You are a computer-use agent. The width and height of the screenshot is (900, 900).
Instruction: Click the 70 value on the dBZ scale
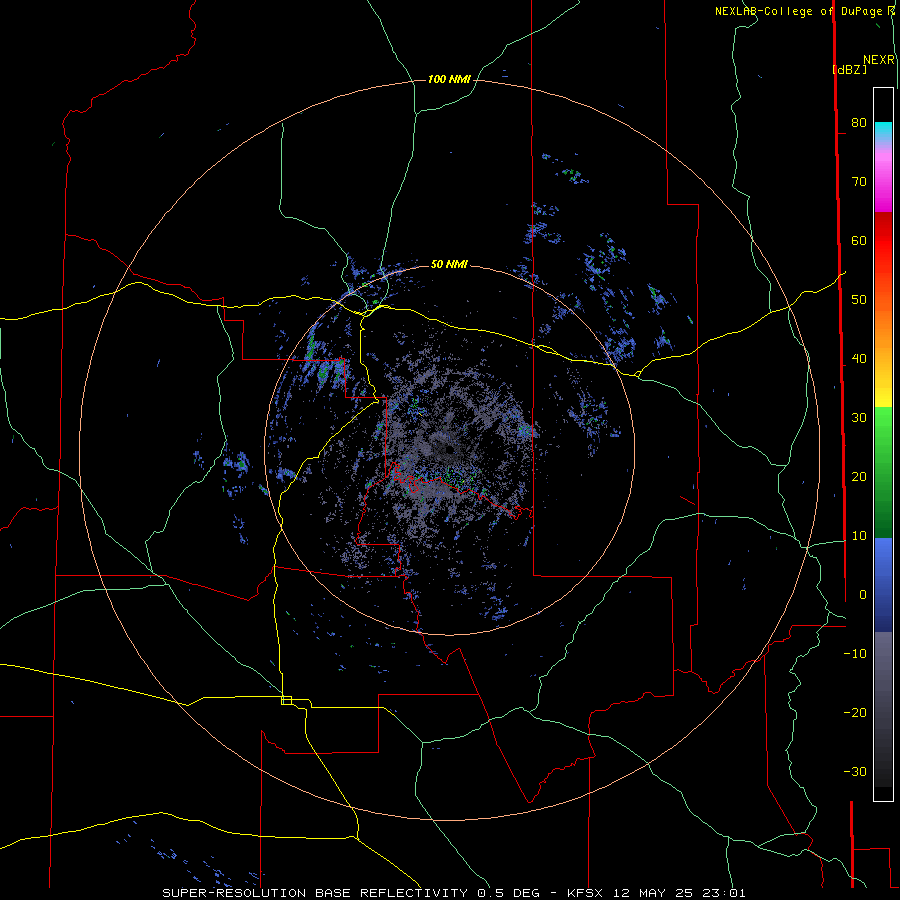coord(859,181)
